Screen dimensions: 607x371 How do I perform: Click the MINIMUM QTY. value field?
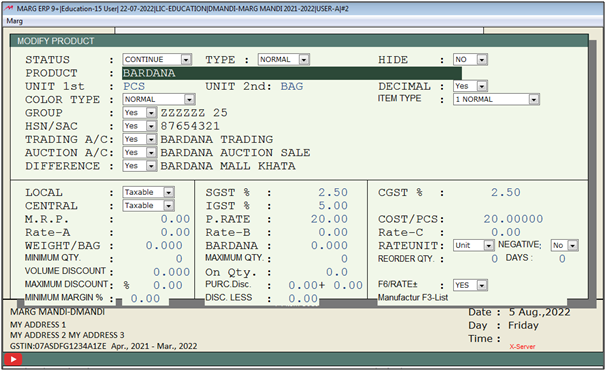[179, 259]
